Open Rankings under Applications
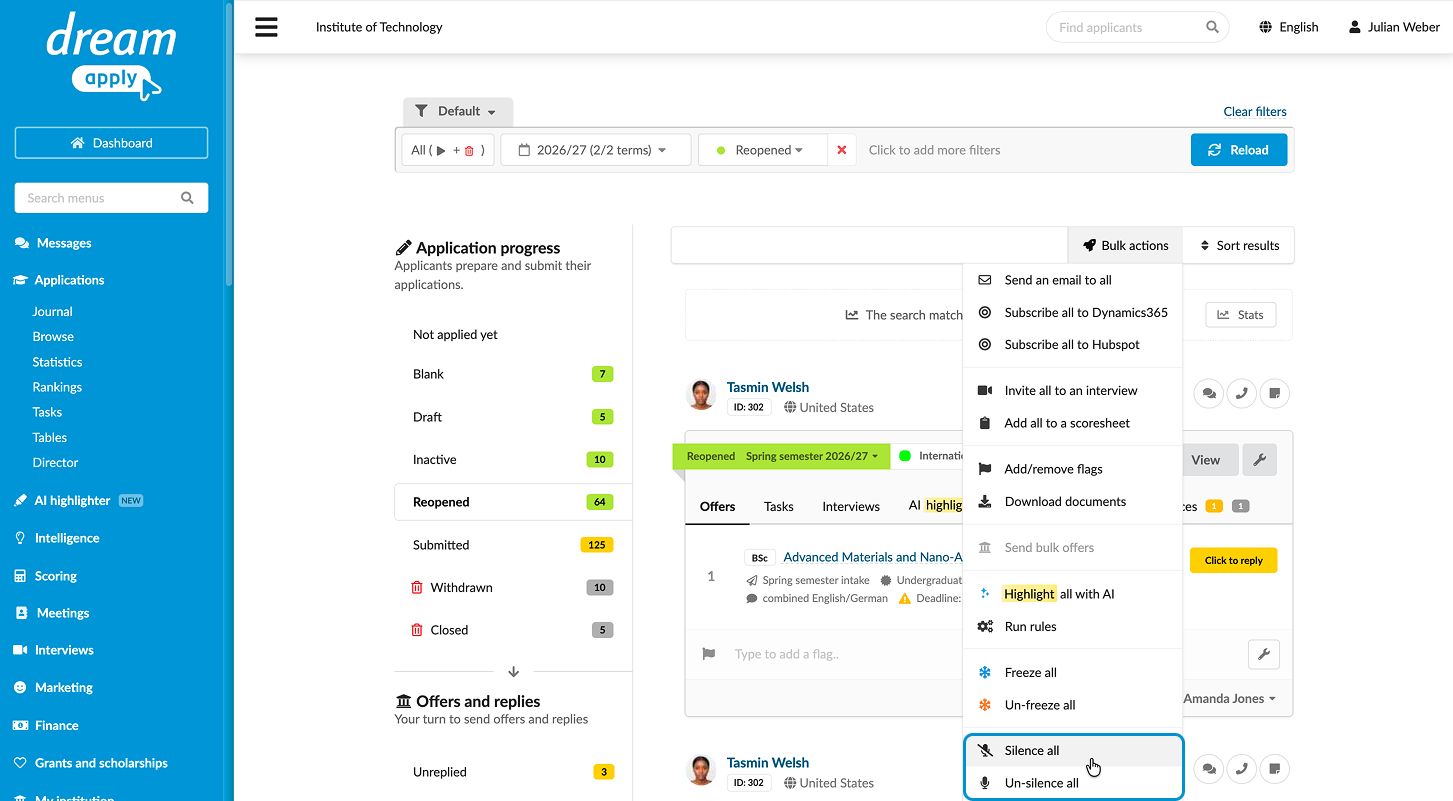 (57, 387)
